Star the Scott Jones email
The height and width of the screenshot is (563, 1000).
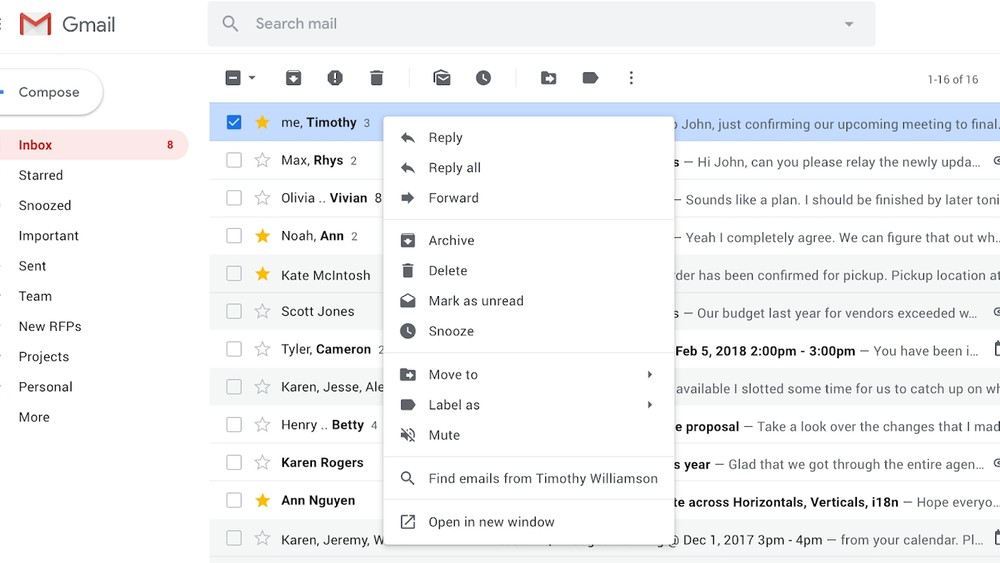click(262, 311)
